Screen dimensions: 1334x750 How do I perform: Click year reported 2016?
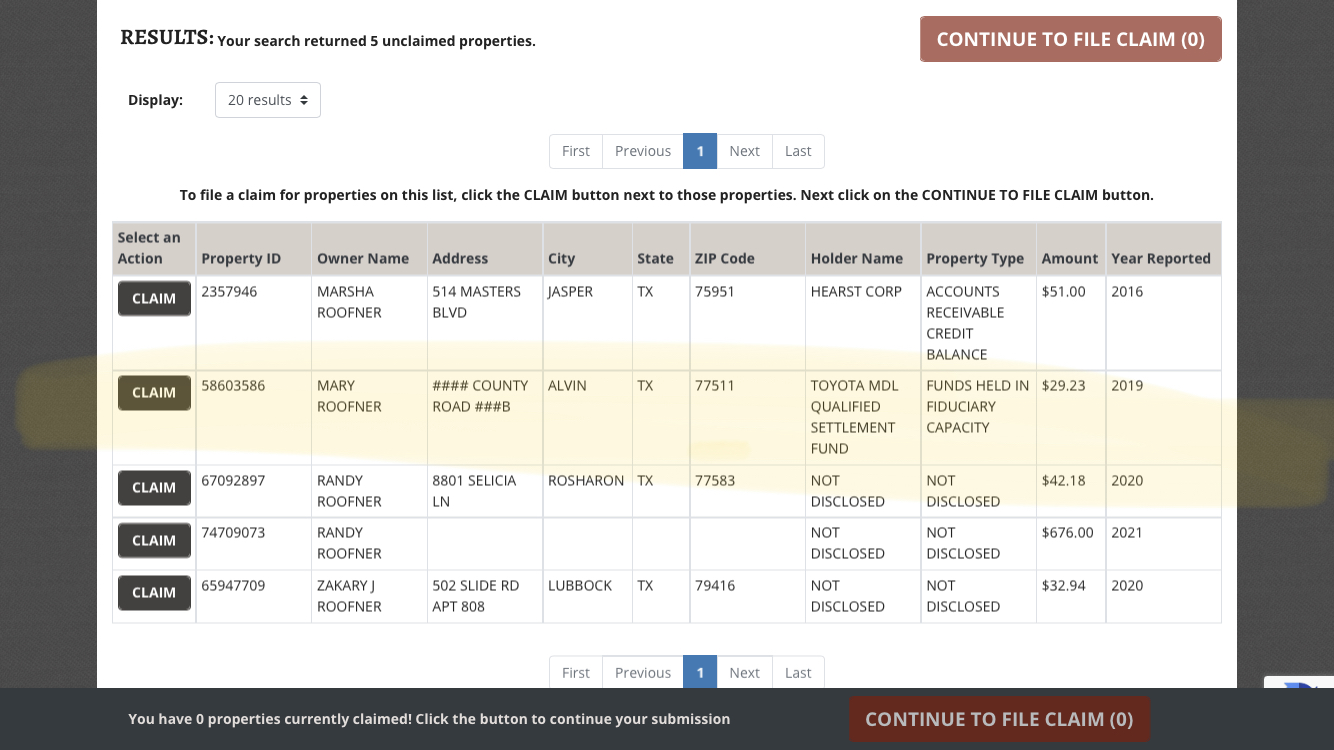pos(1127,292)
